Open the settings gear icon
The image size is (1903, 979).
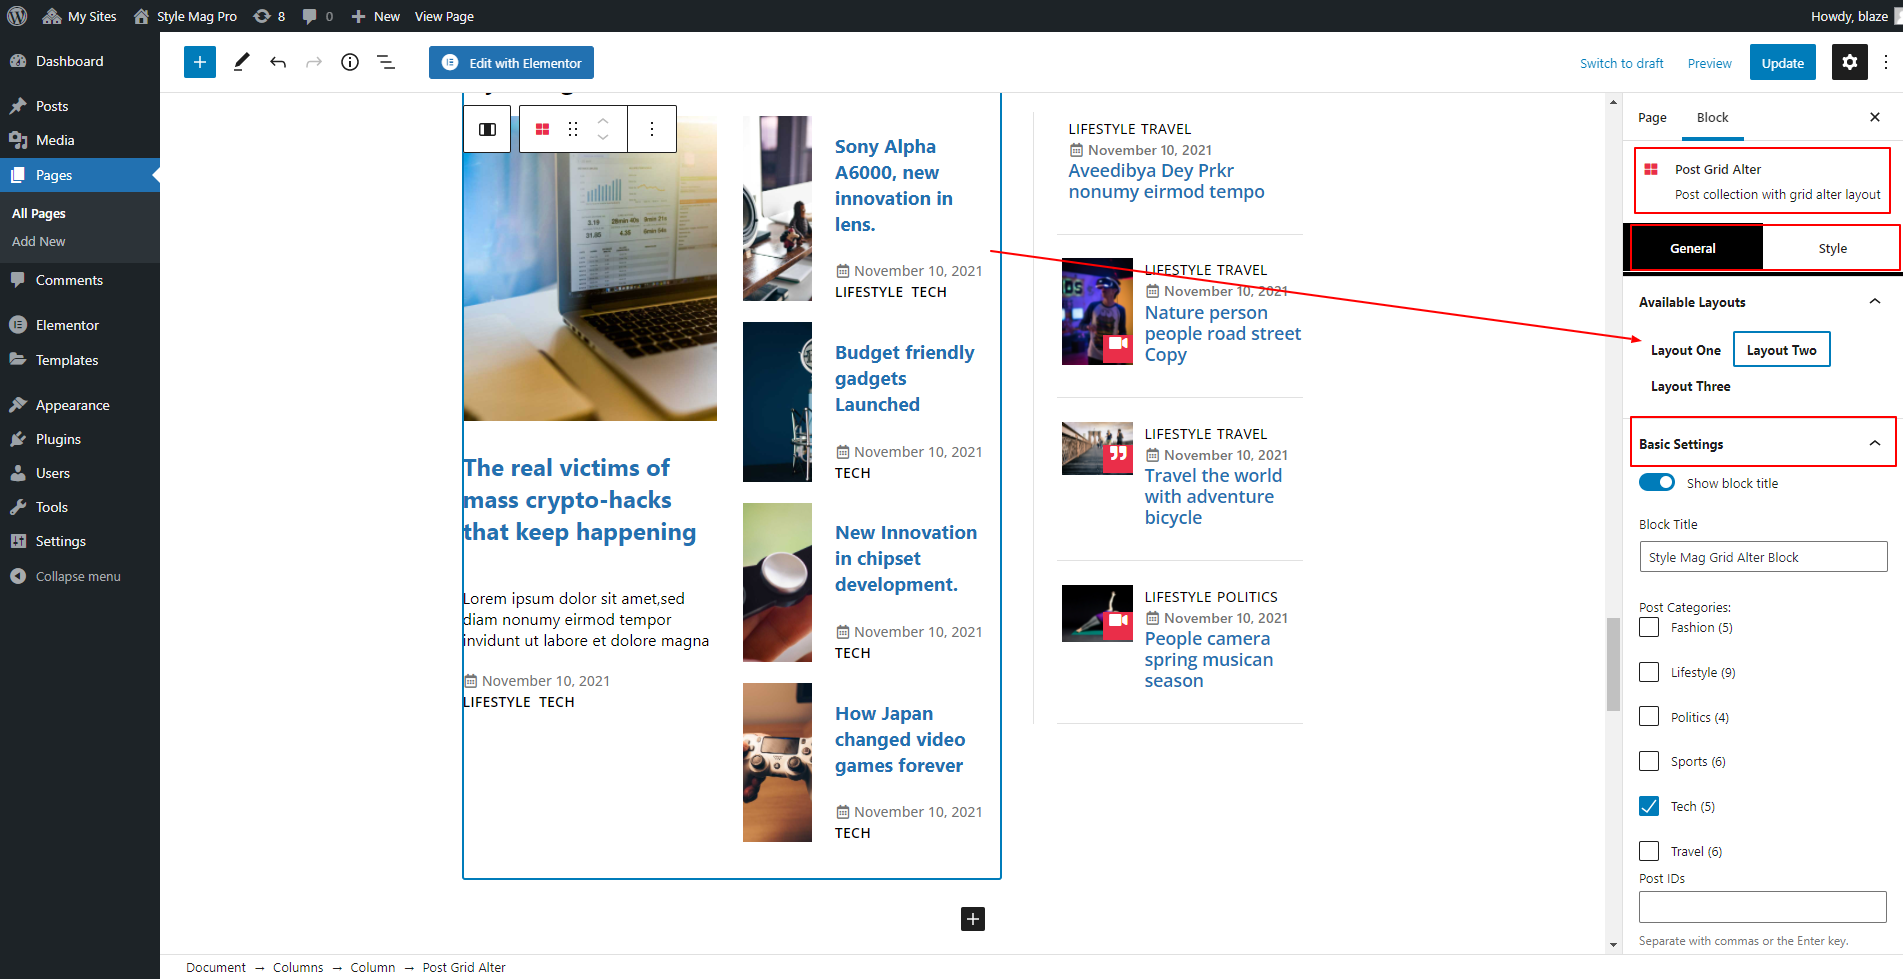click(x=1849, y=62)
